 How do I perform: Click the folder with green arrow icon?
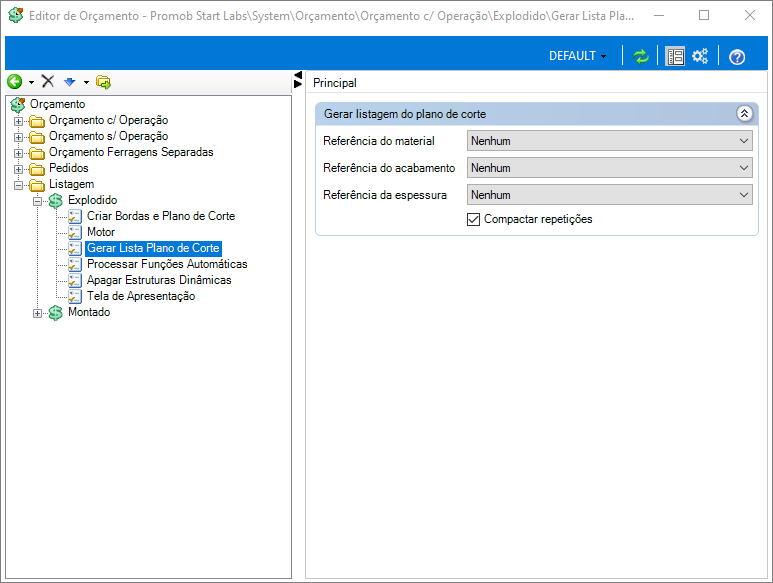(103, 82)
